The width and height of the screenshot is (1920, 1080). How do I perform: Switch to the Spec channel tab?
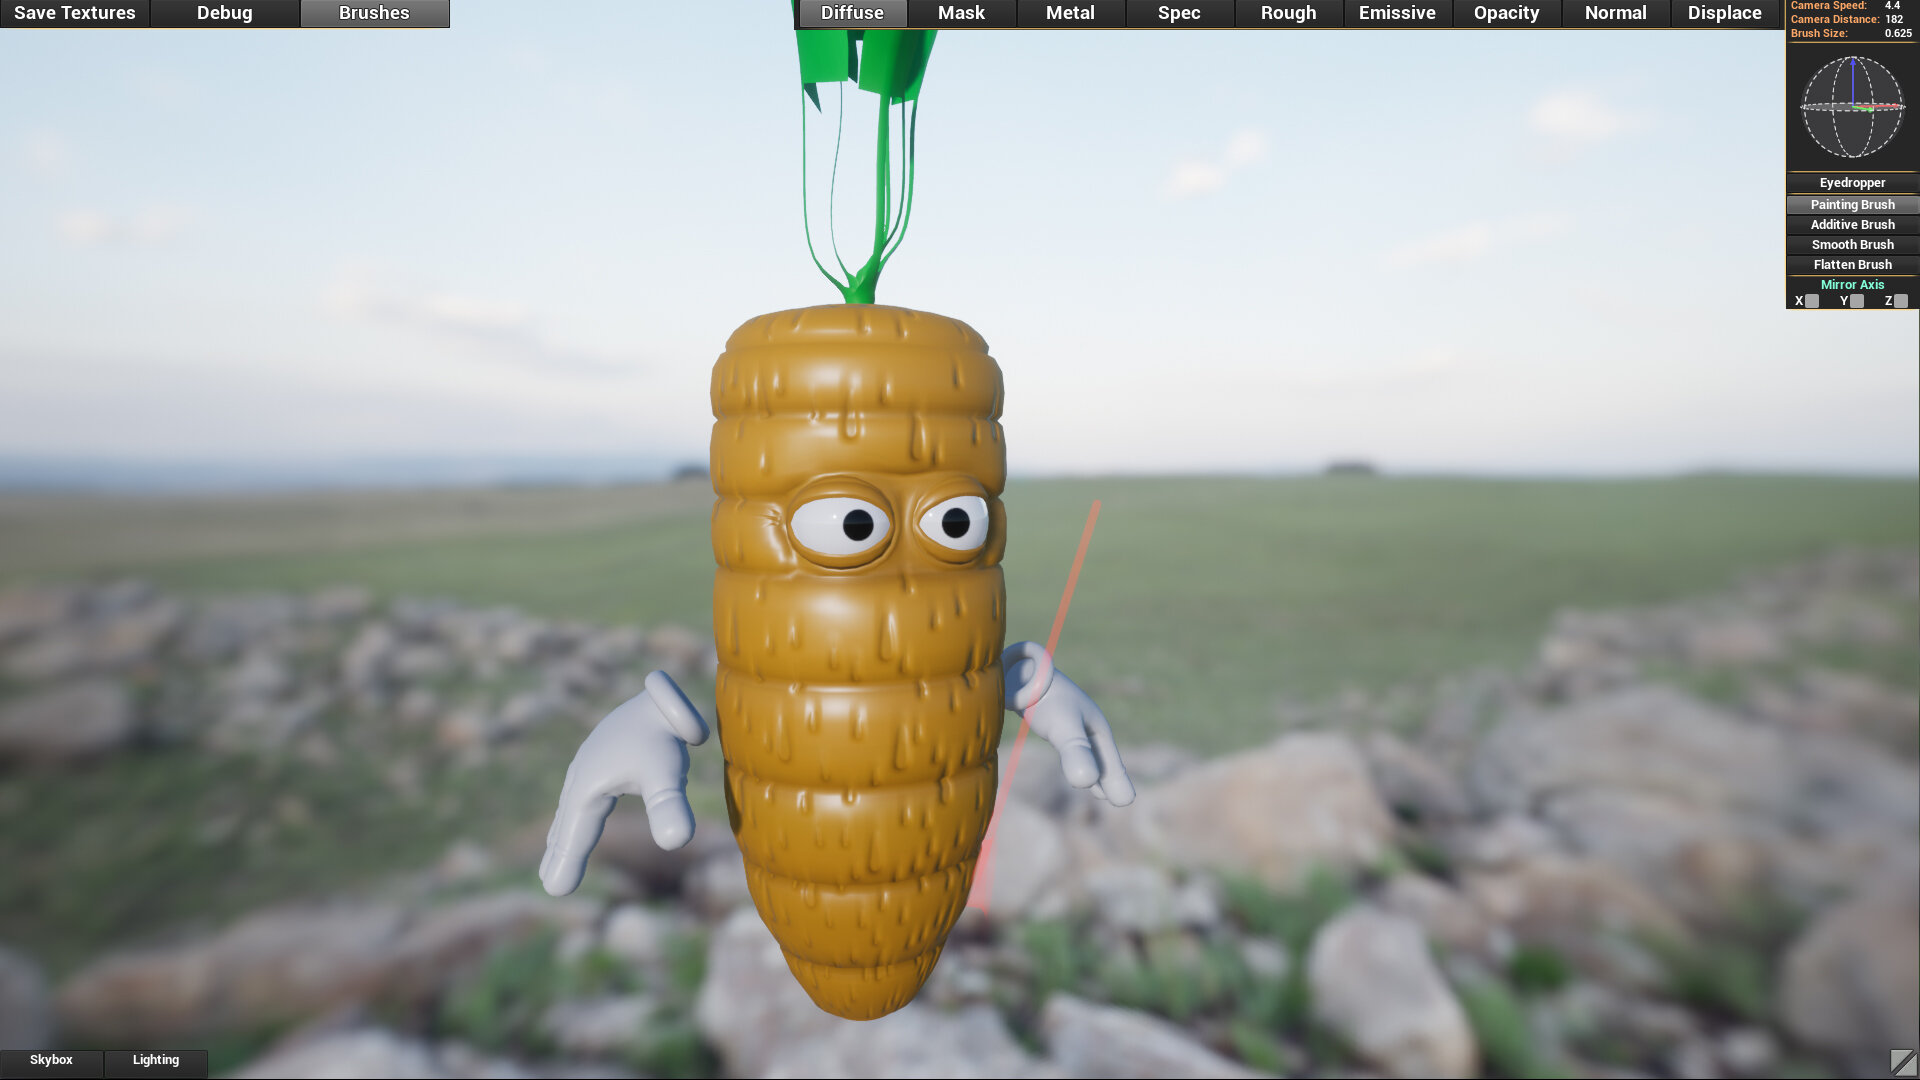(x=1179, y=13)
